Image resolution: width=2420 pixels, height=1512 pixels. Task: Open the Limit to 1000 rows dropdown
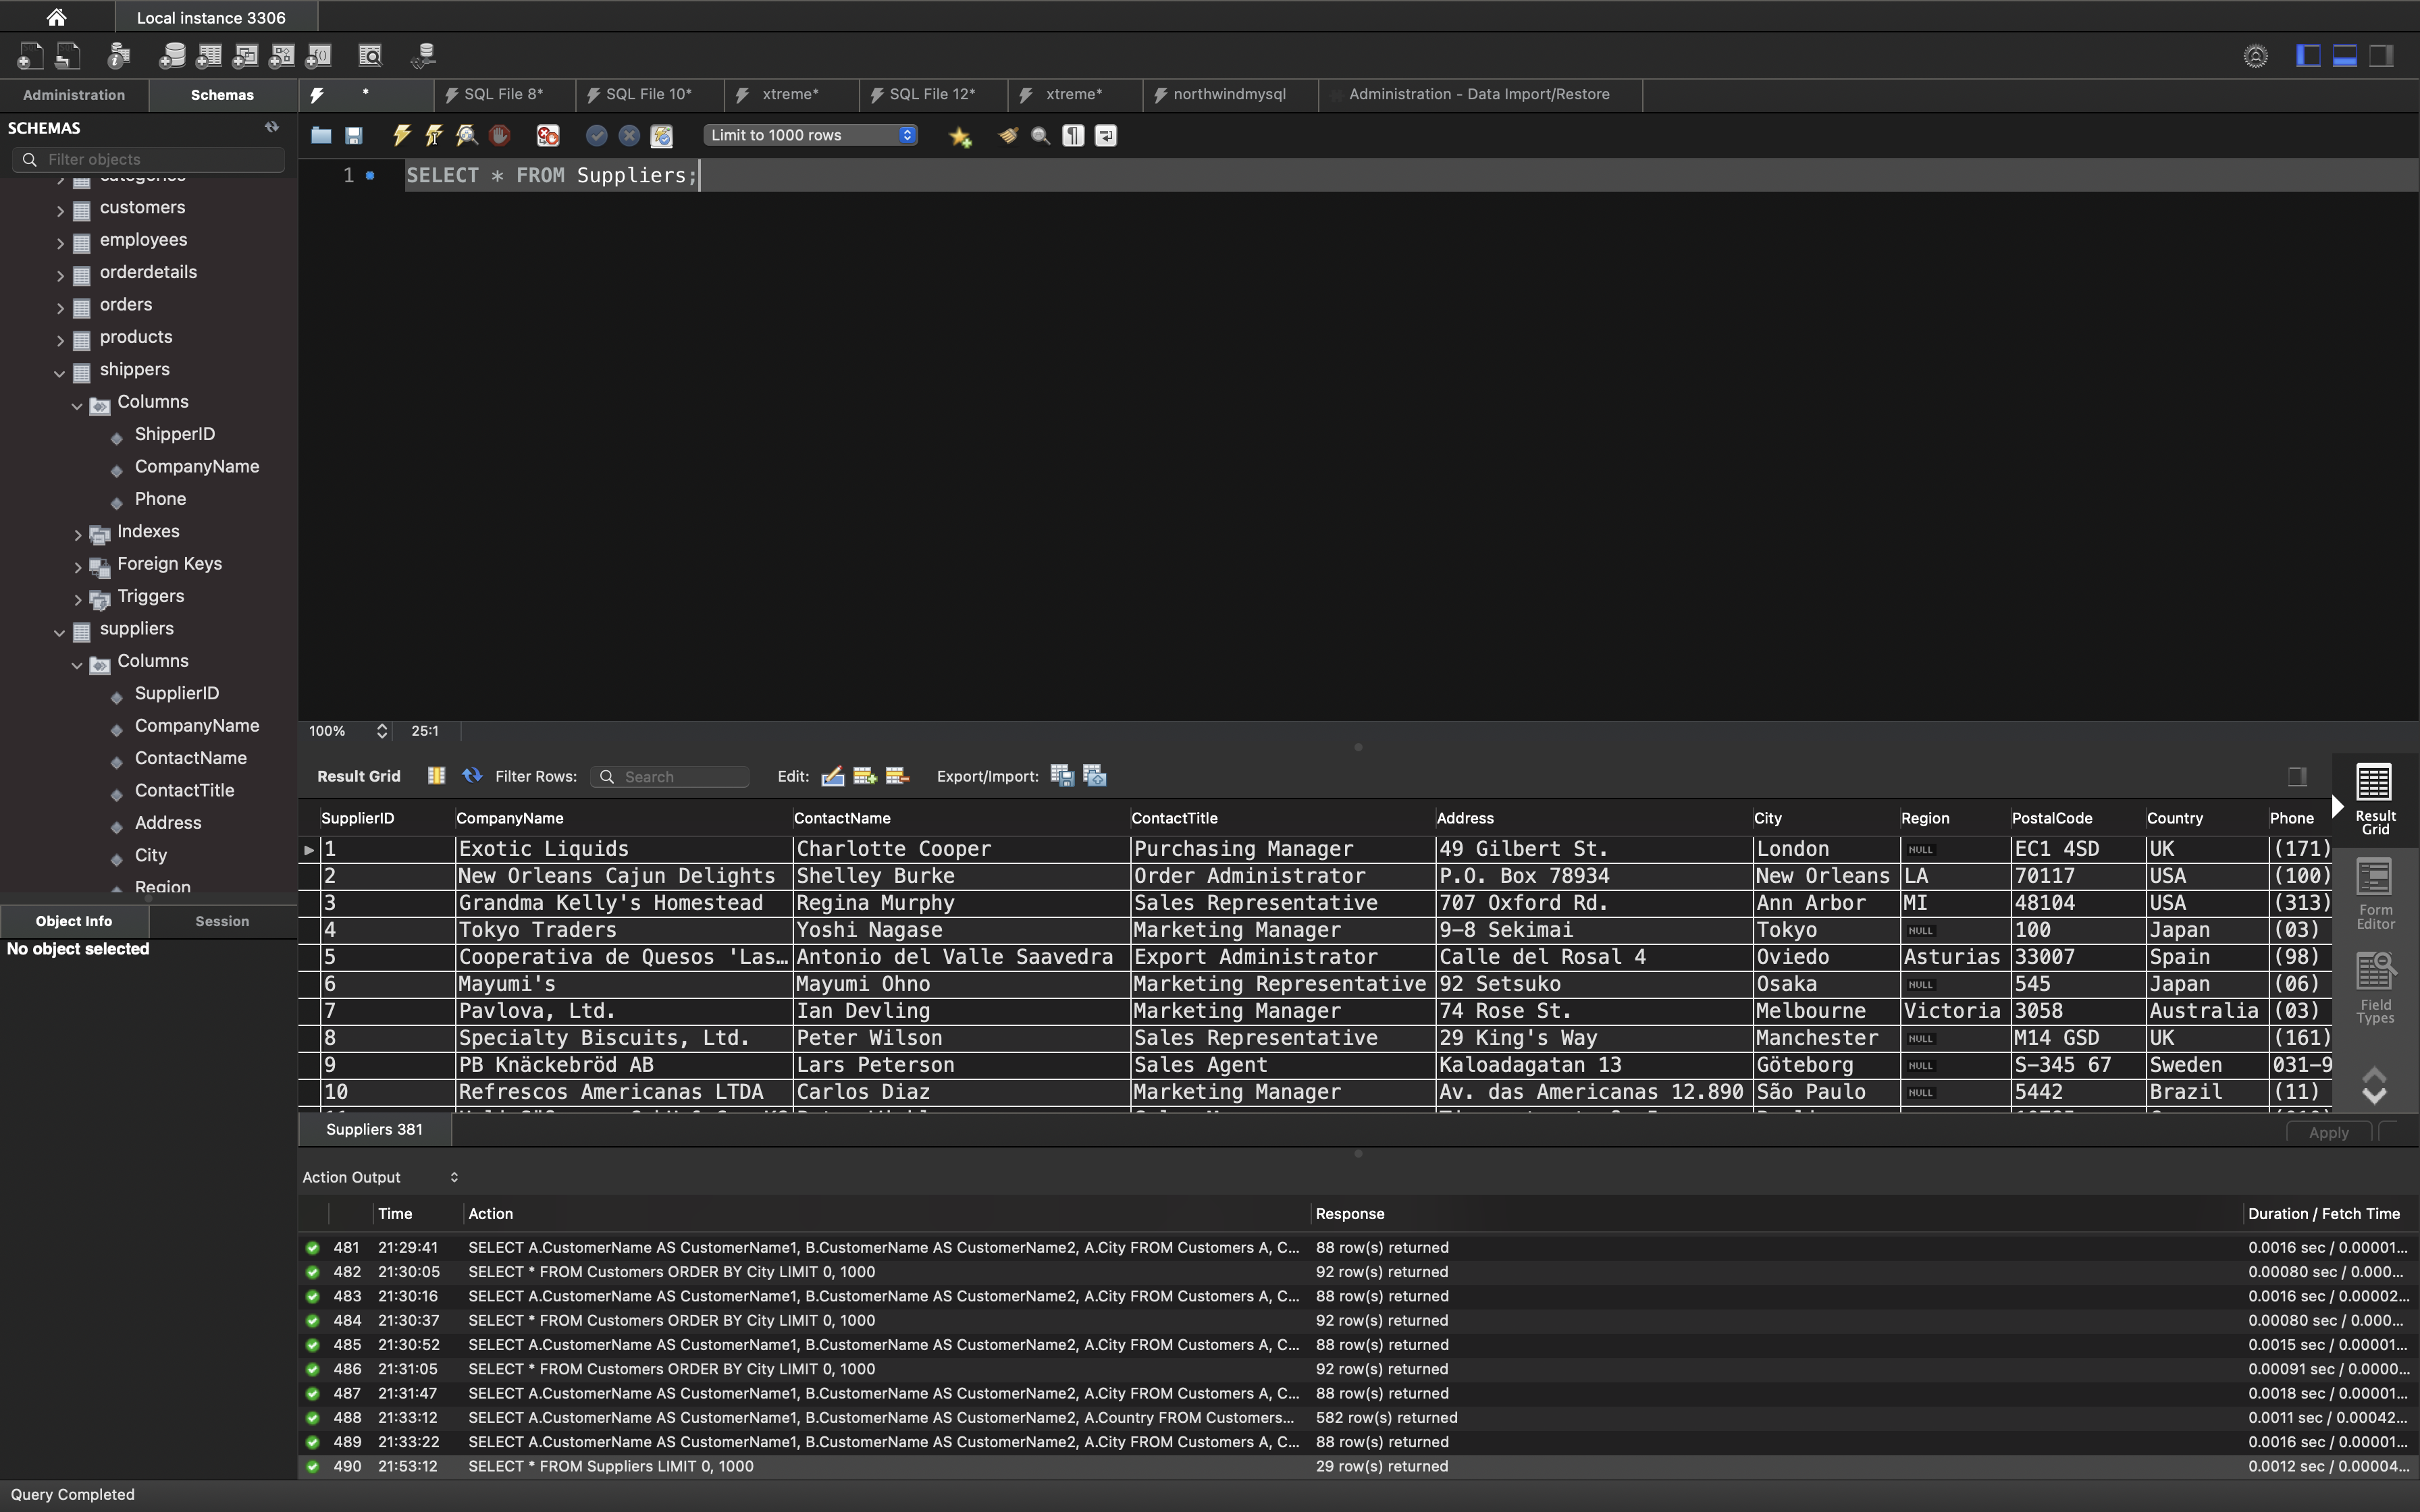[x=810, y=135]
